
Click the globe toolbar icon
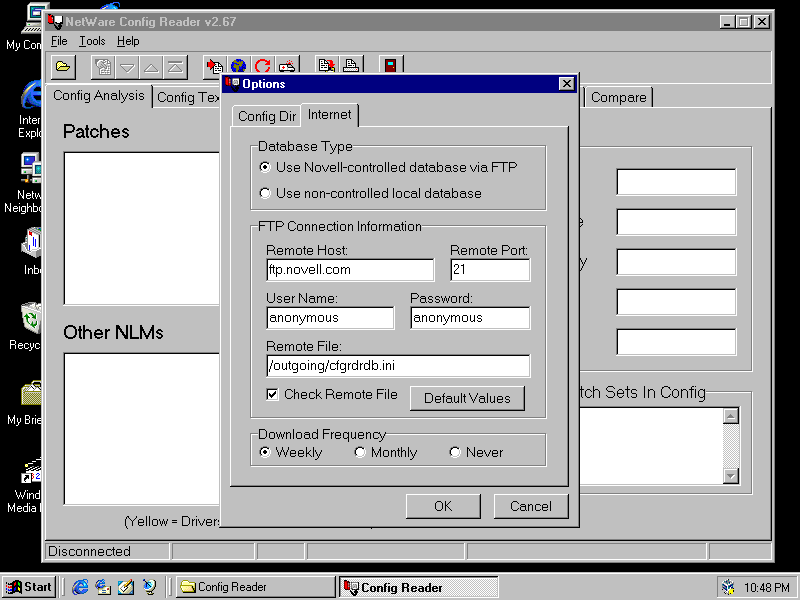(x=238, y=66)
